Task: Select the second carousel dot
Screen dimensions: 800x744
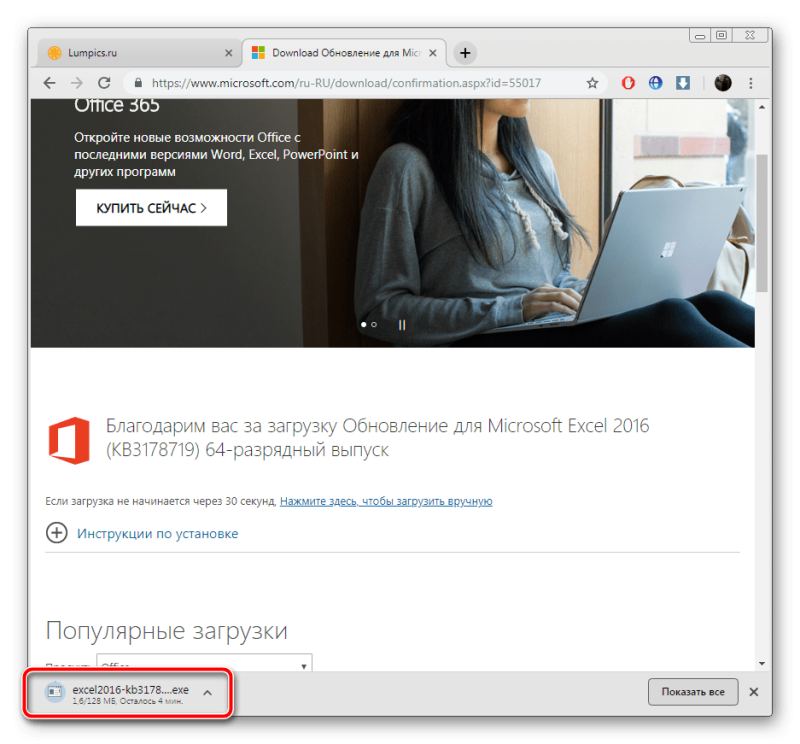Action: [x=374, y=325]
